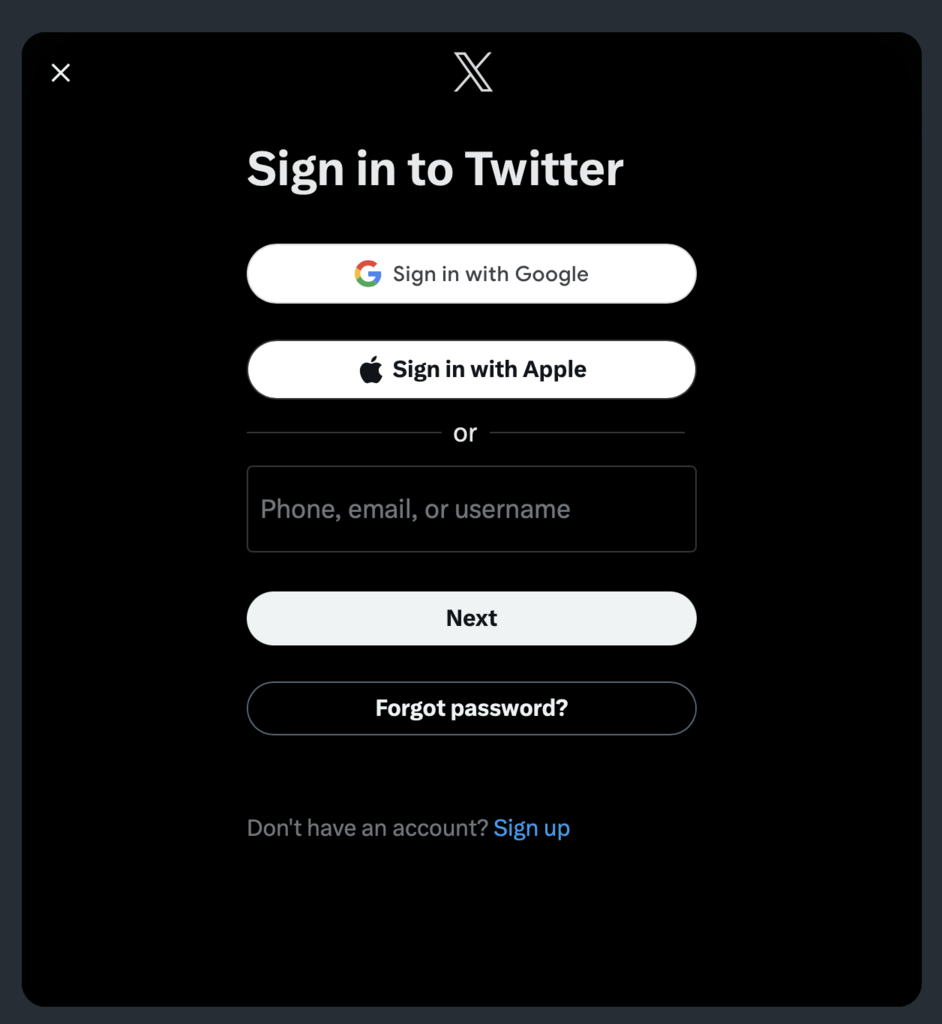Select the 'Sign in with Apple' label text
The image size is (942, 1024).
pos(489,370)
